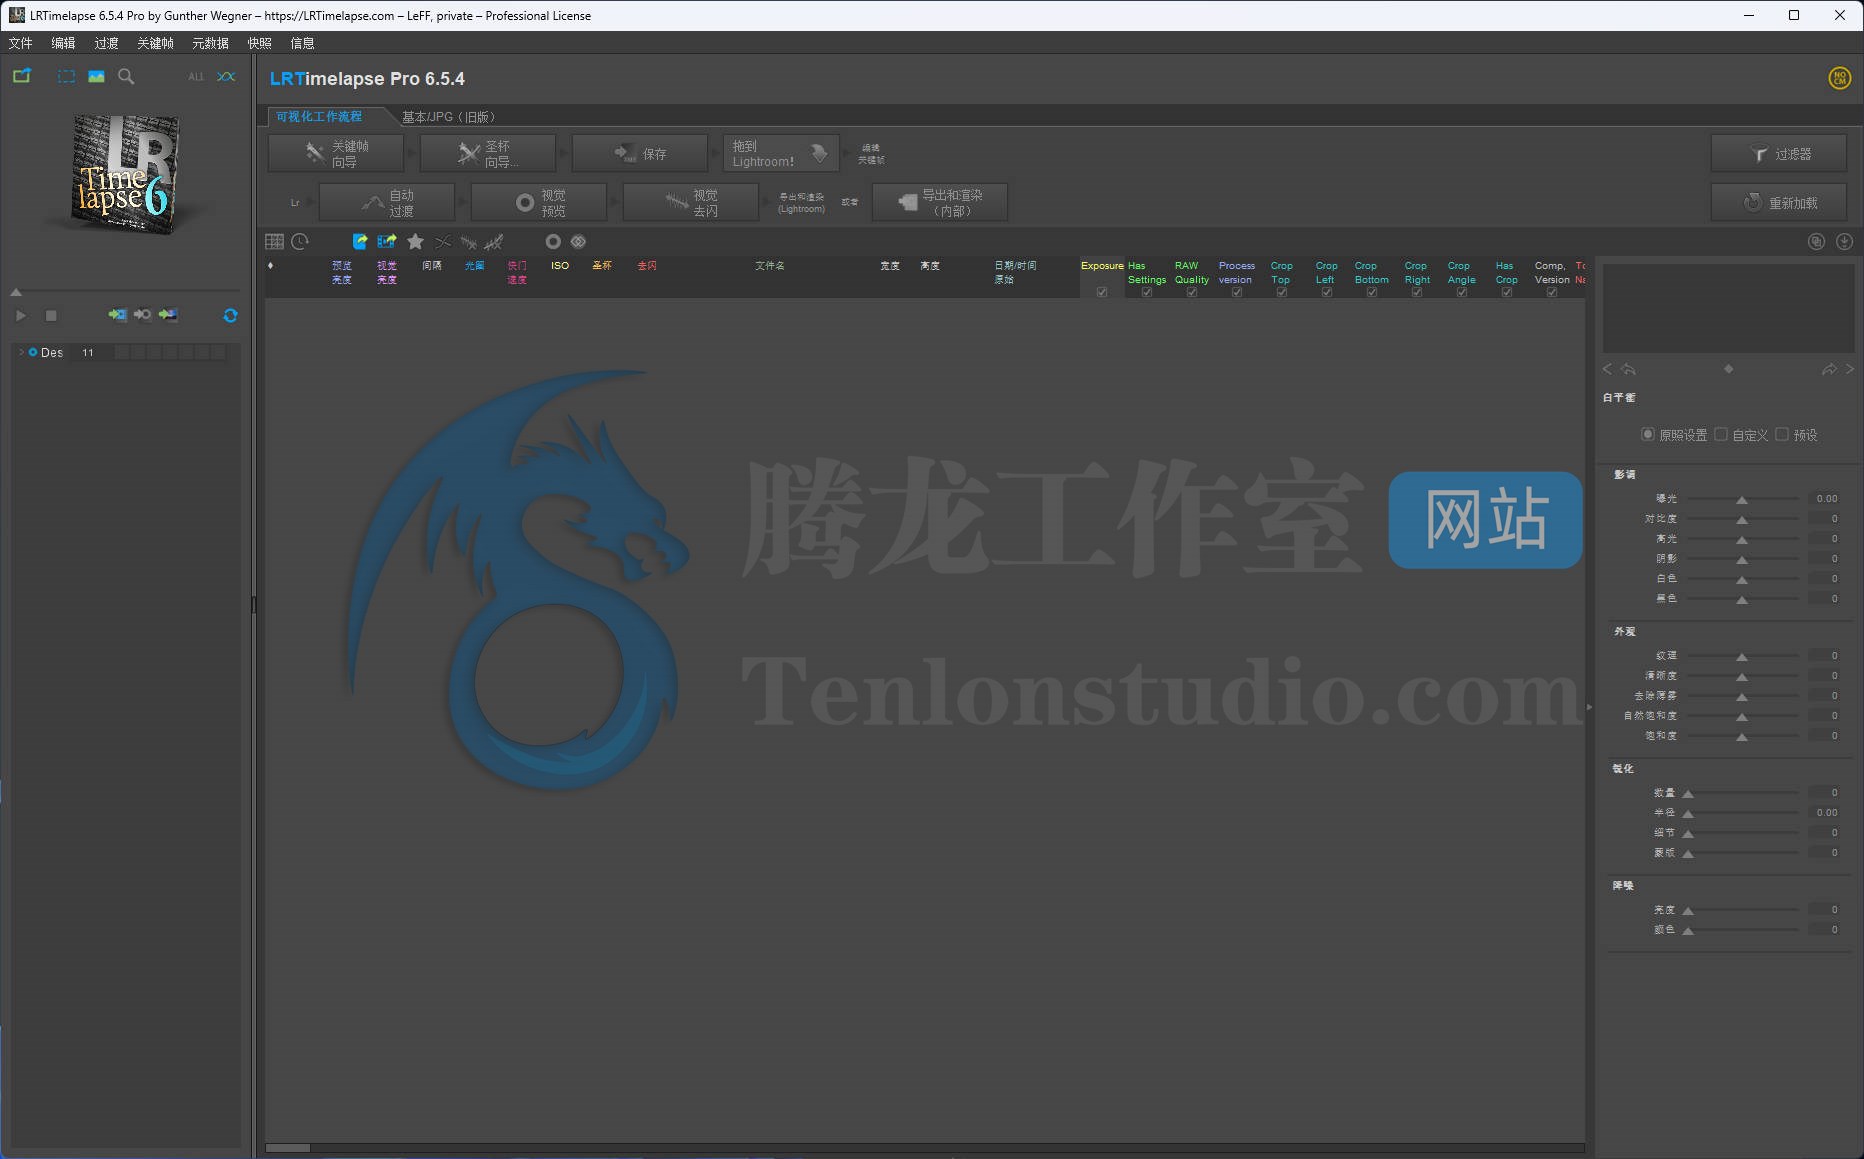Click the open folder icon in left panel
This screenshot has height=1159, width=1864.
click(22, 76)
